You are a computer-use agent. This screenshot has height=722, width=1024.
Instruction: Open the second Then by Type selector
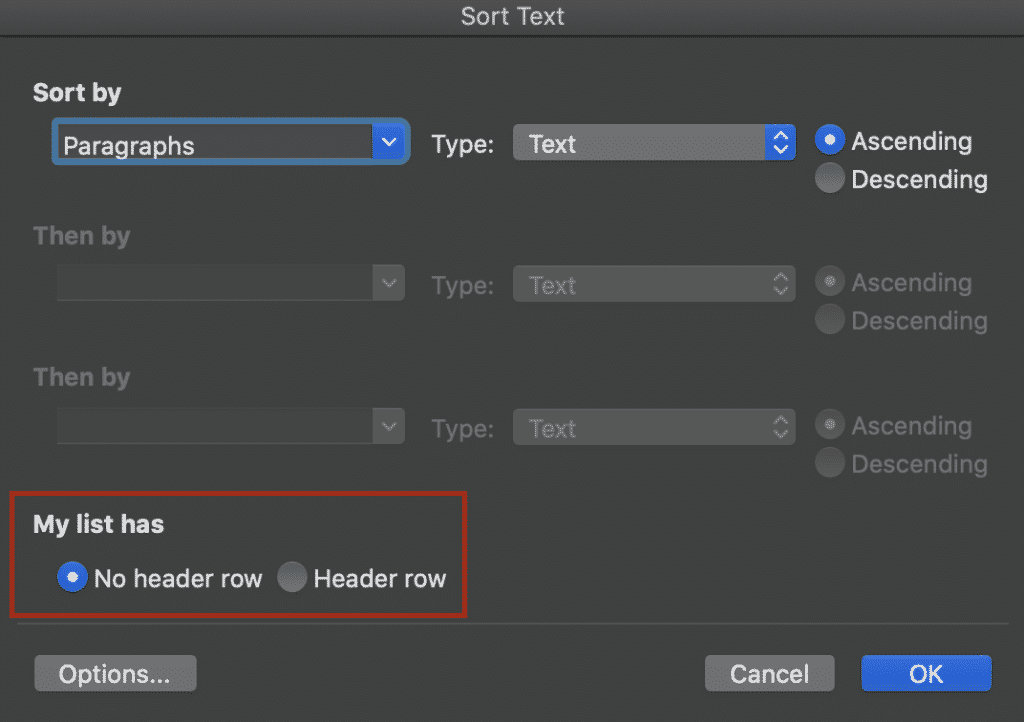tap(779, 284)
